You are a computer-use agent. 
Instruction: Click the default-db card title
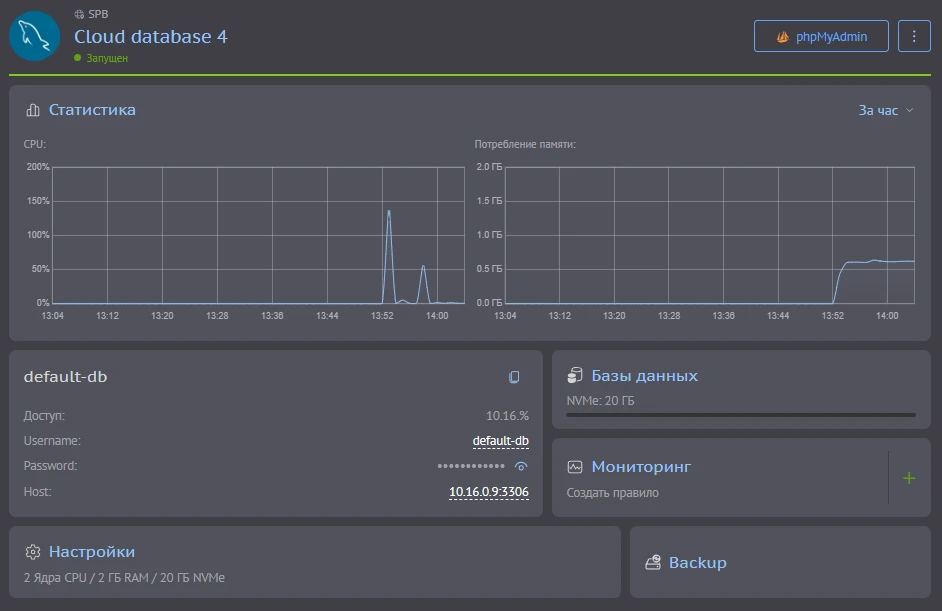[65, 377]
